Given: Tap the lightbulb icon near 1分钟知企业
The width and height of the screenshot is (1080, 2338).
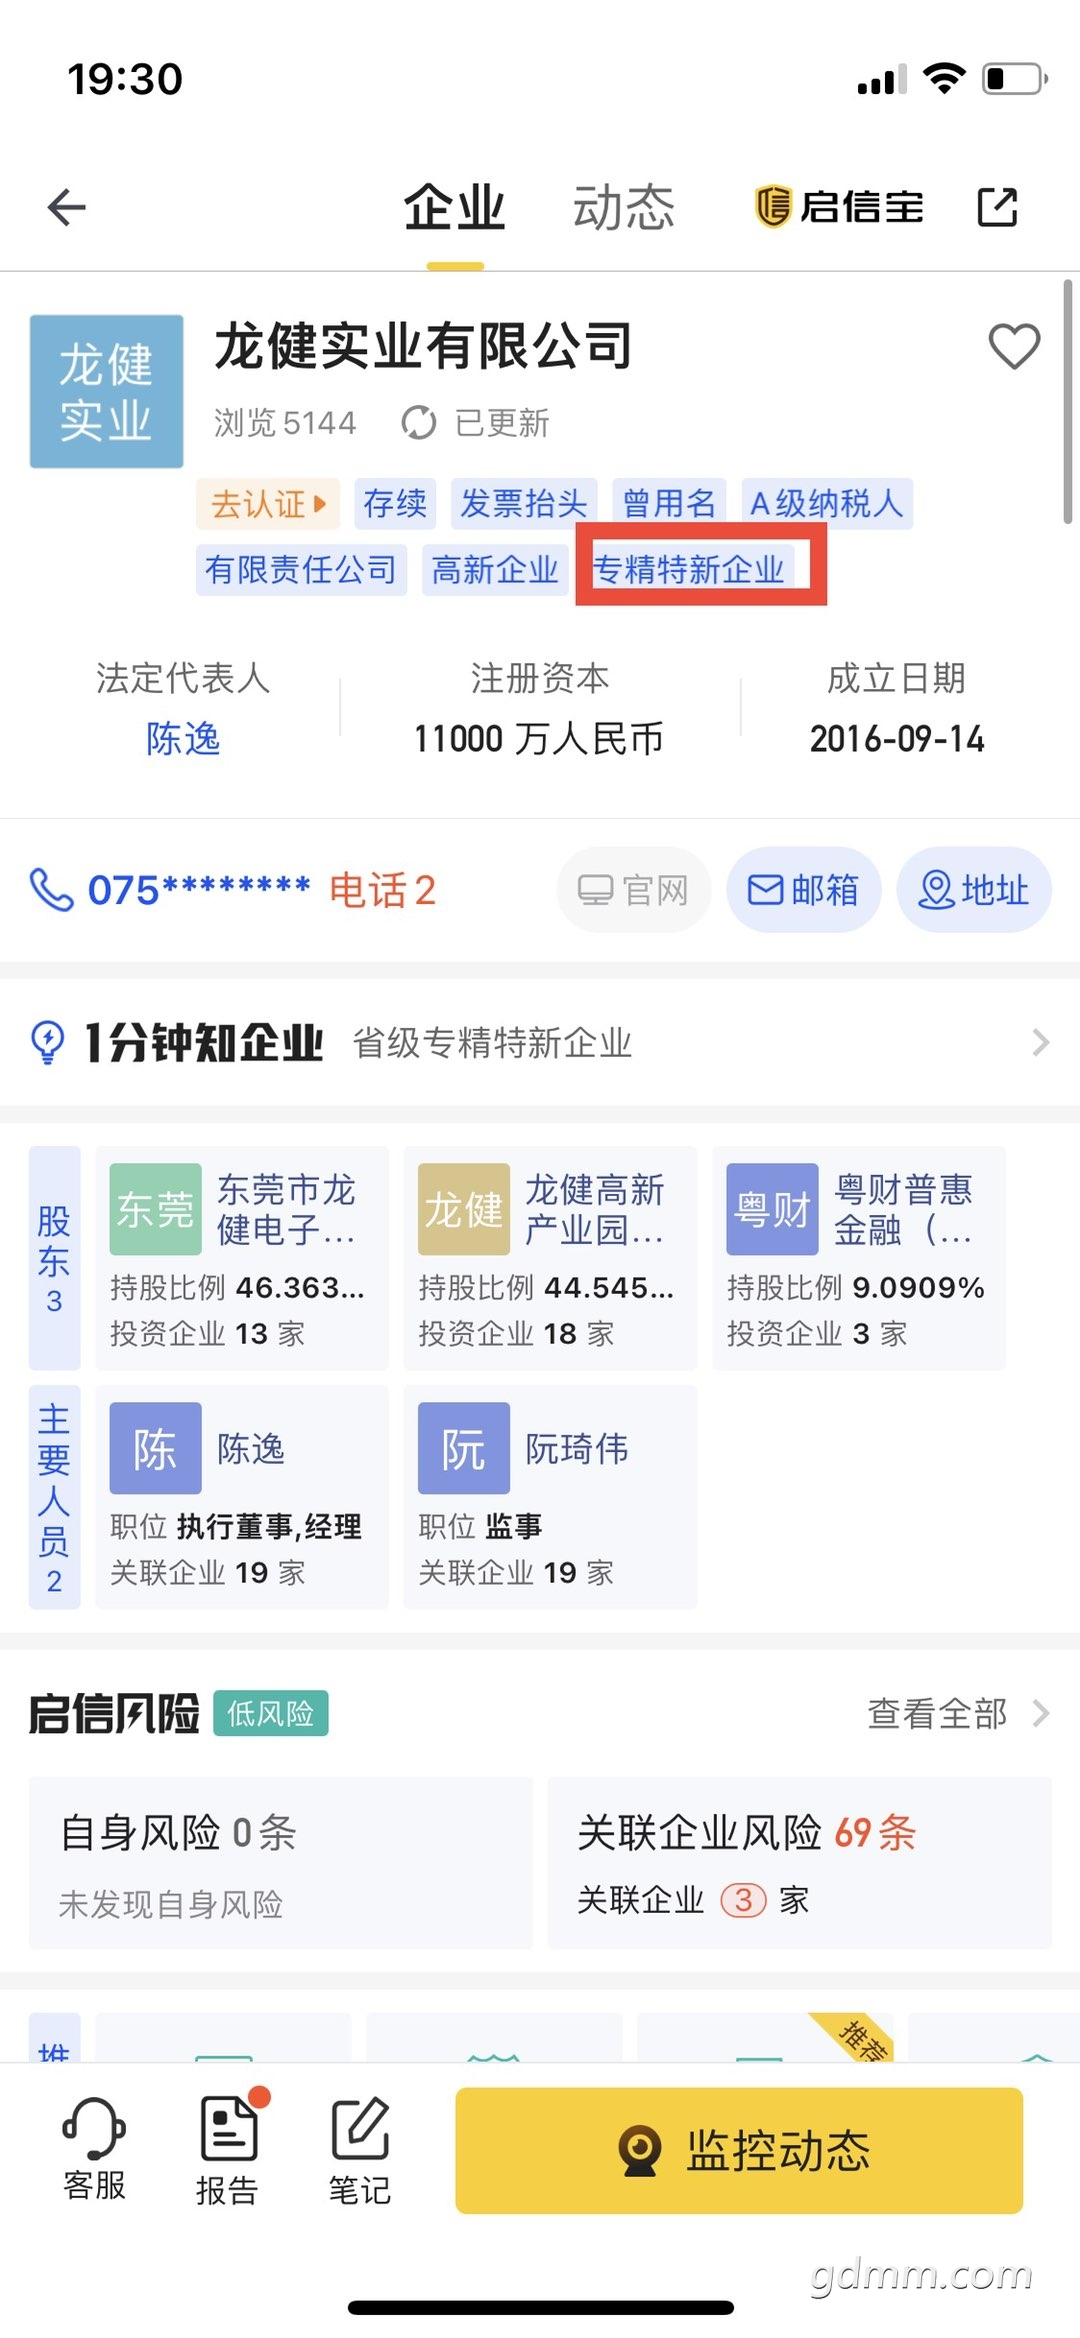Looking at the screenshot, I should point(48,1042).
